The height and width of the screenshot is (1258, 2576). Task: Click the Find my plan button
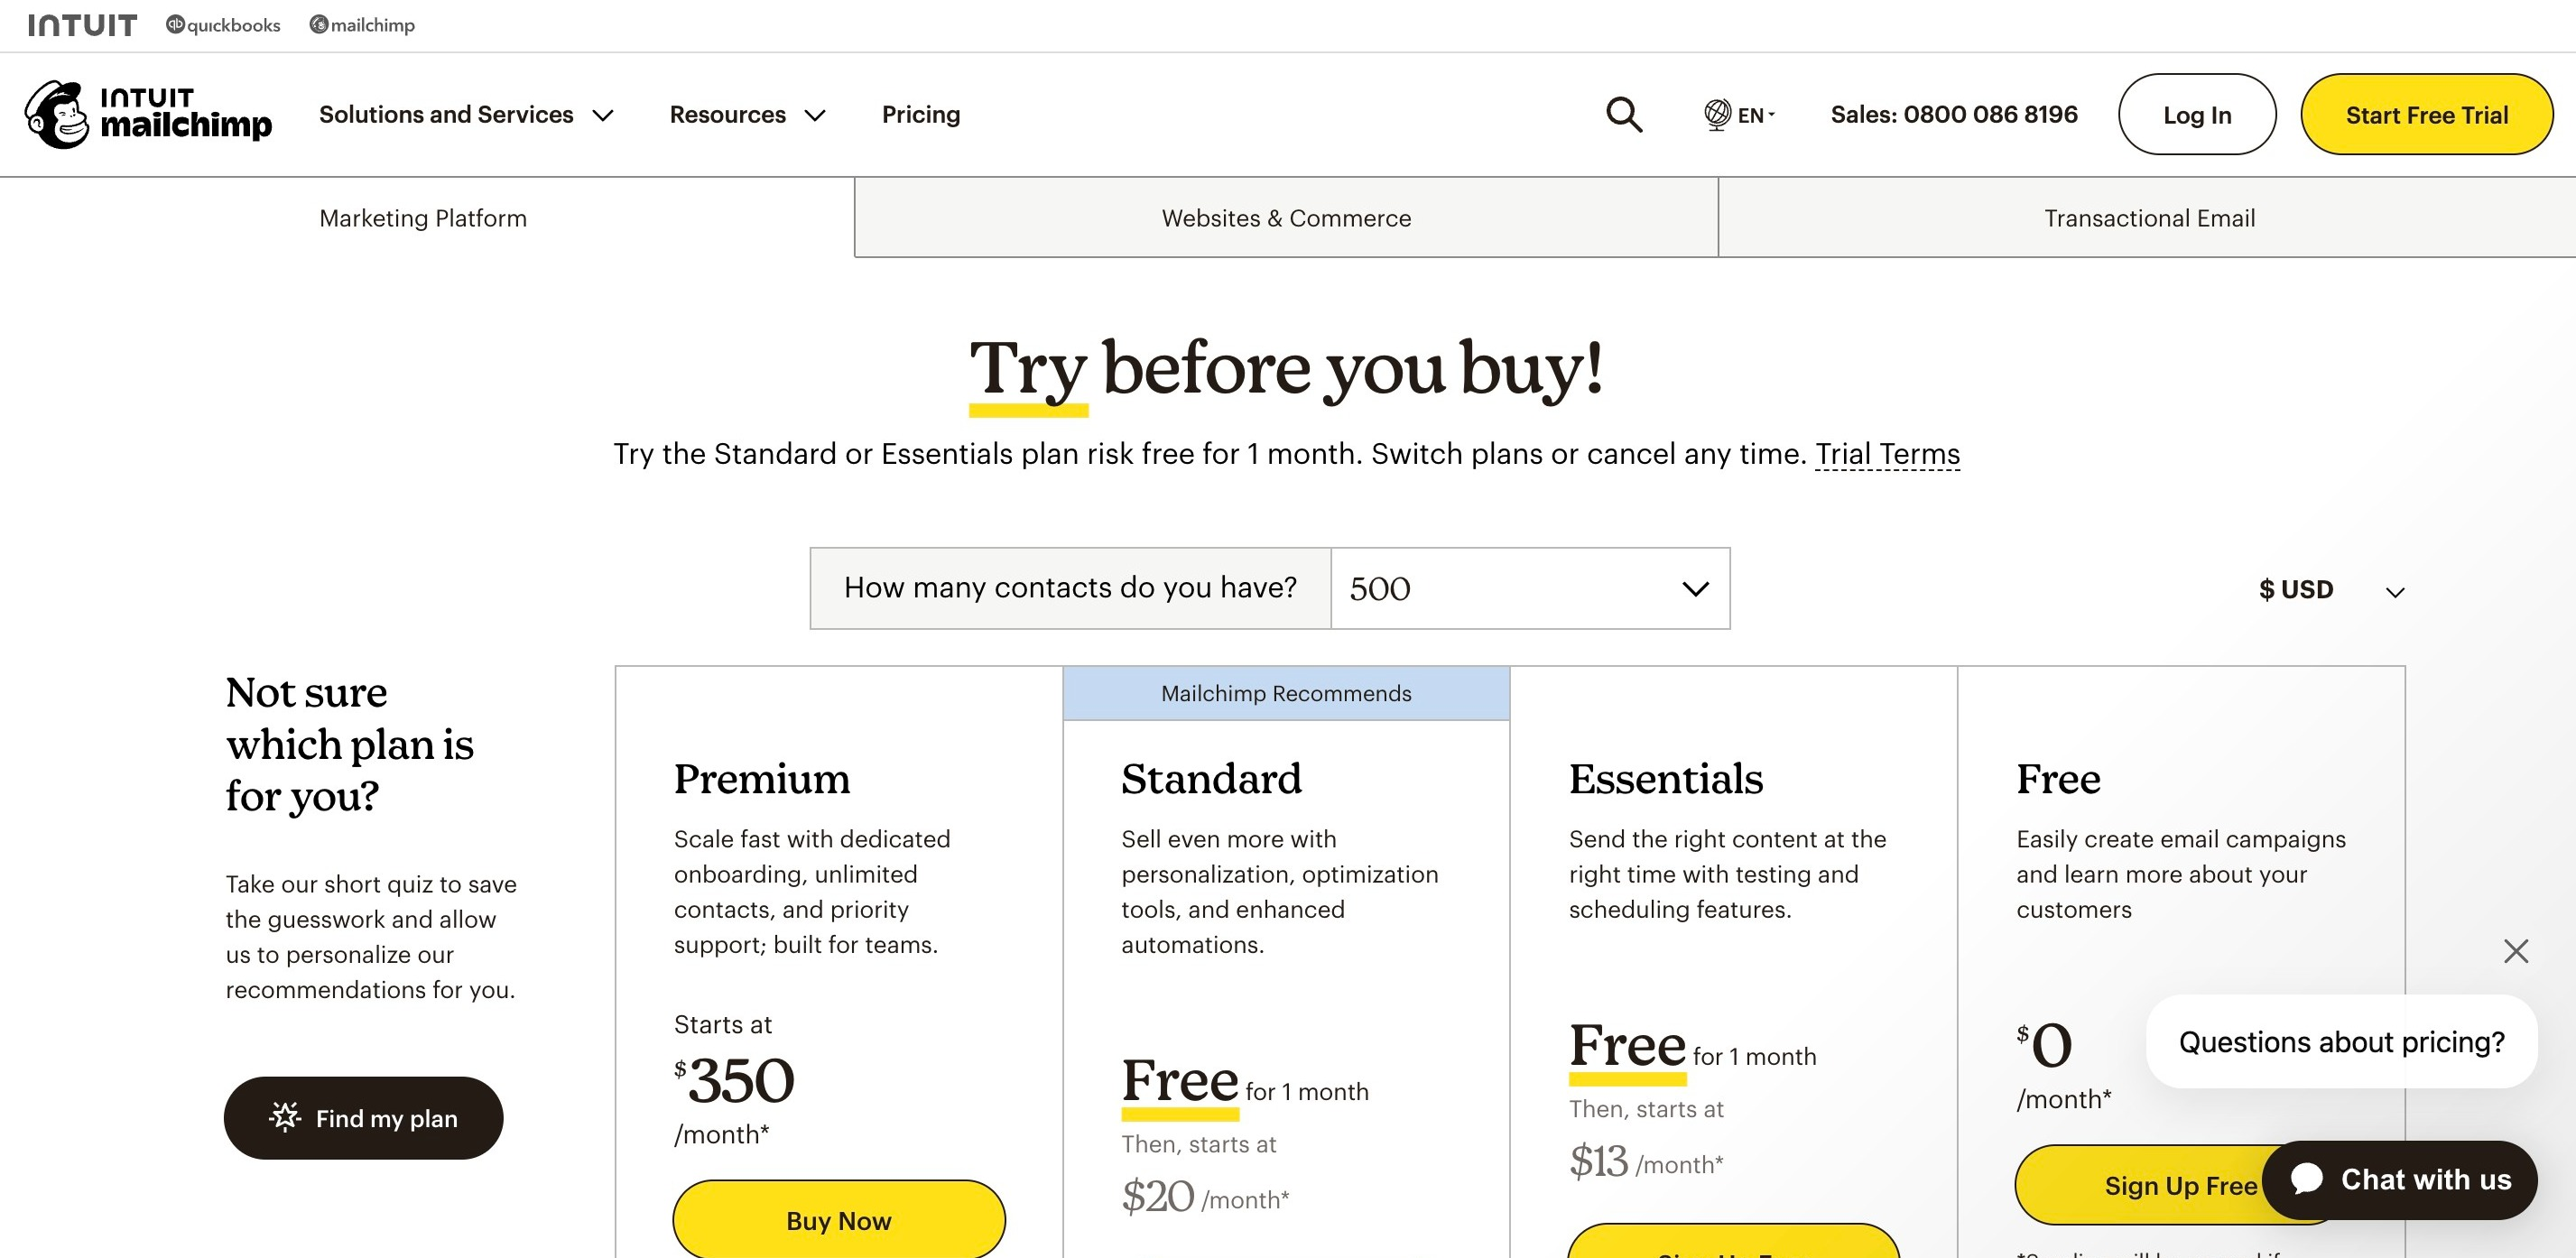363,1118
